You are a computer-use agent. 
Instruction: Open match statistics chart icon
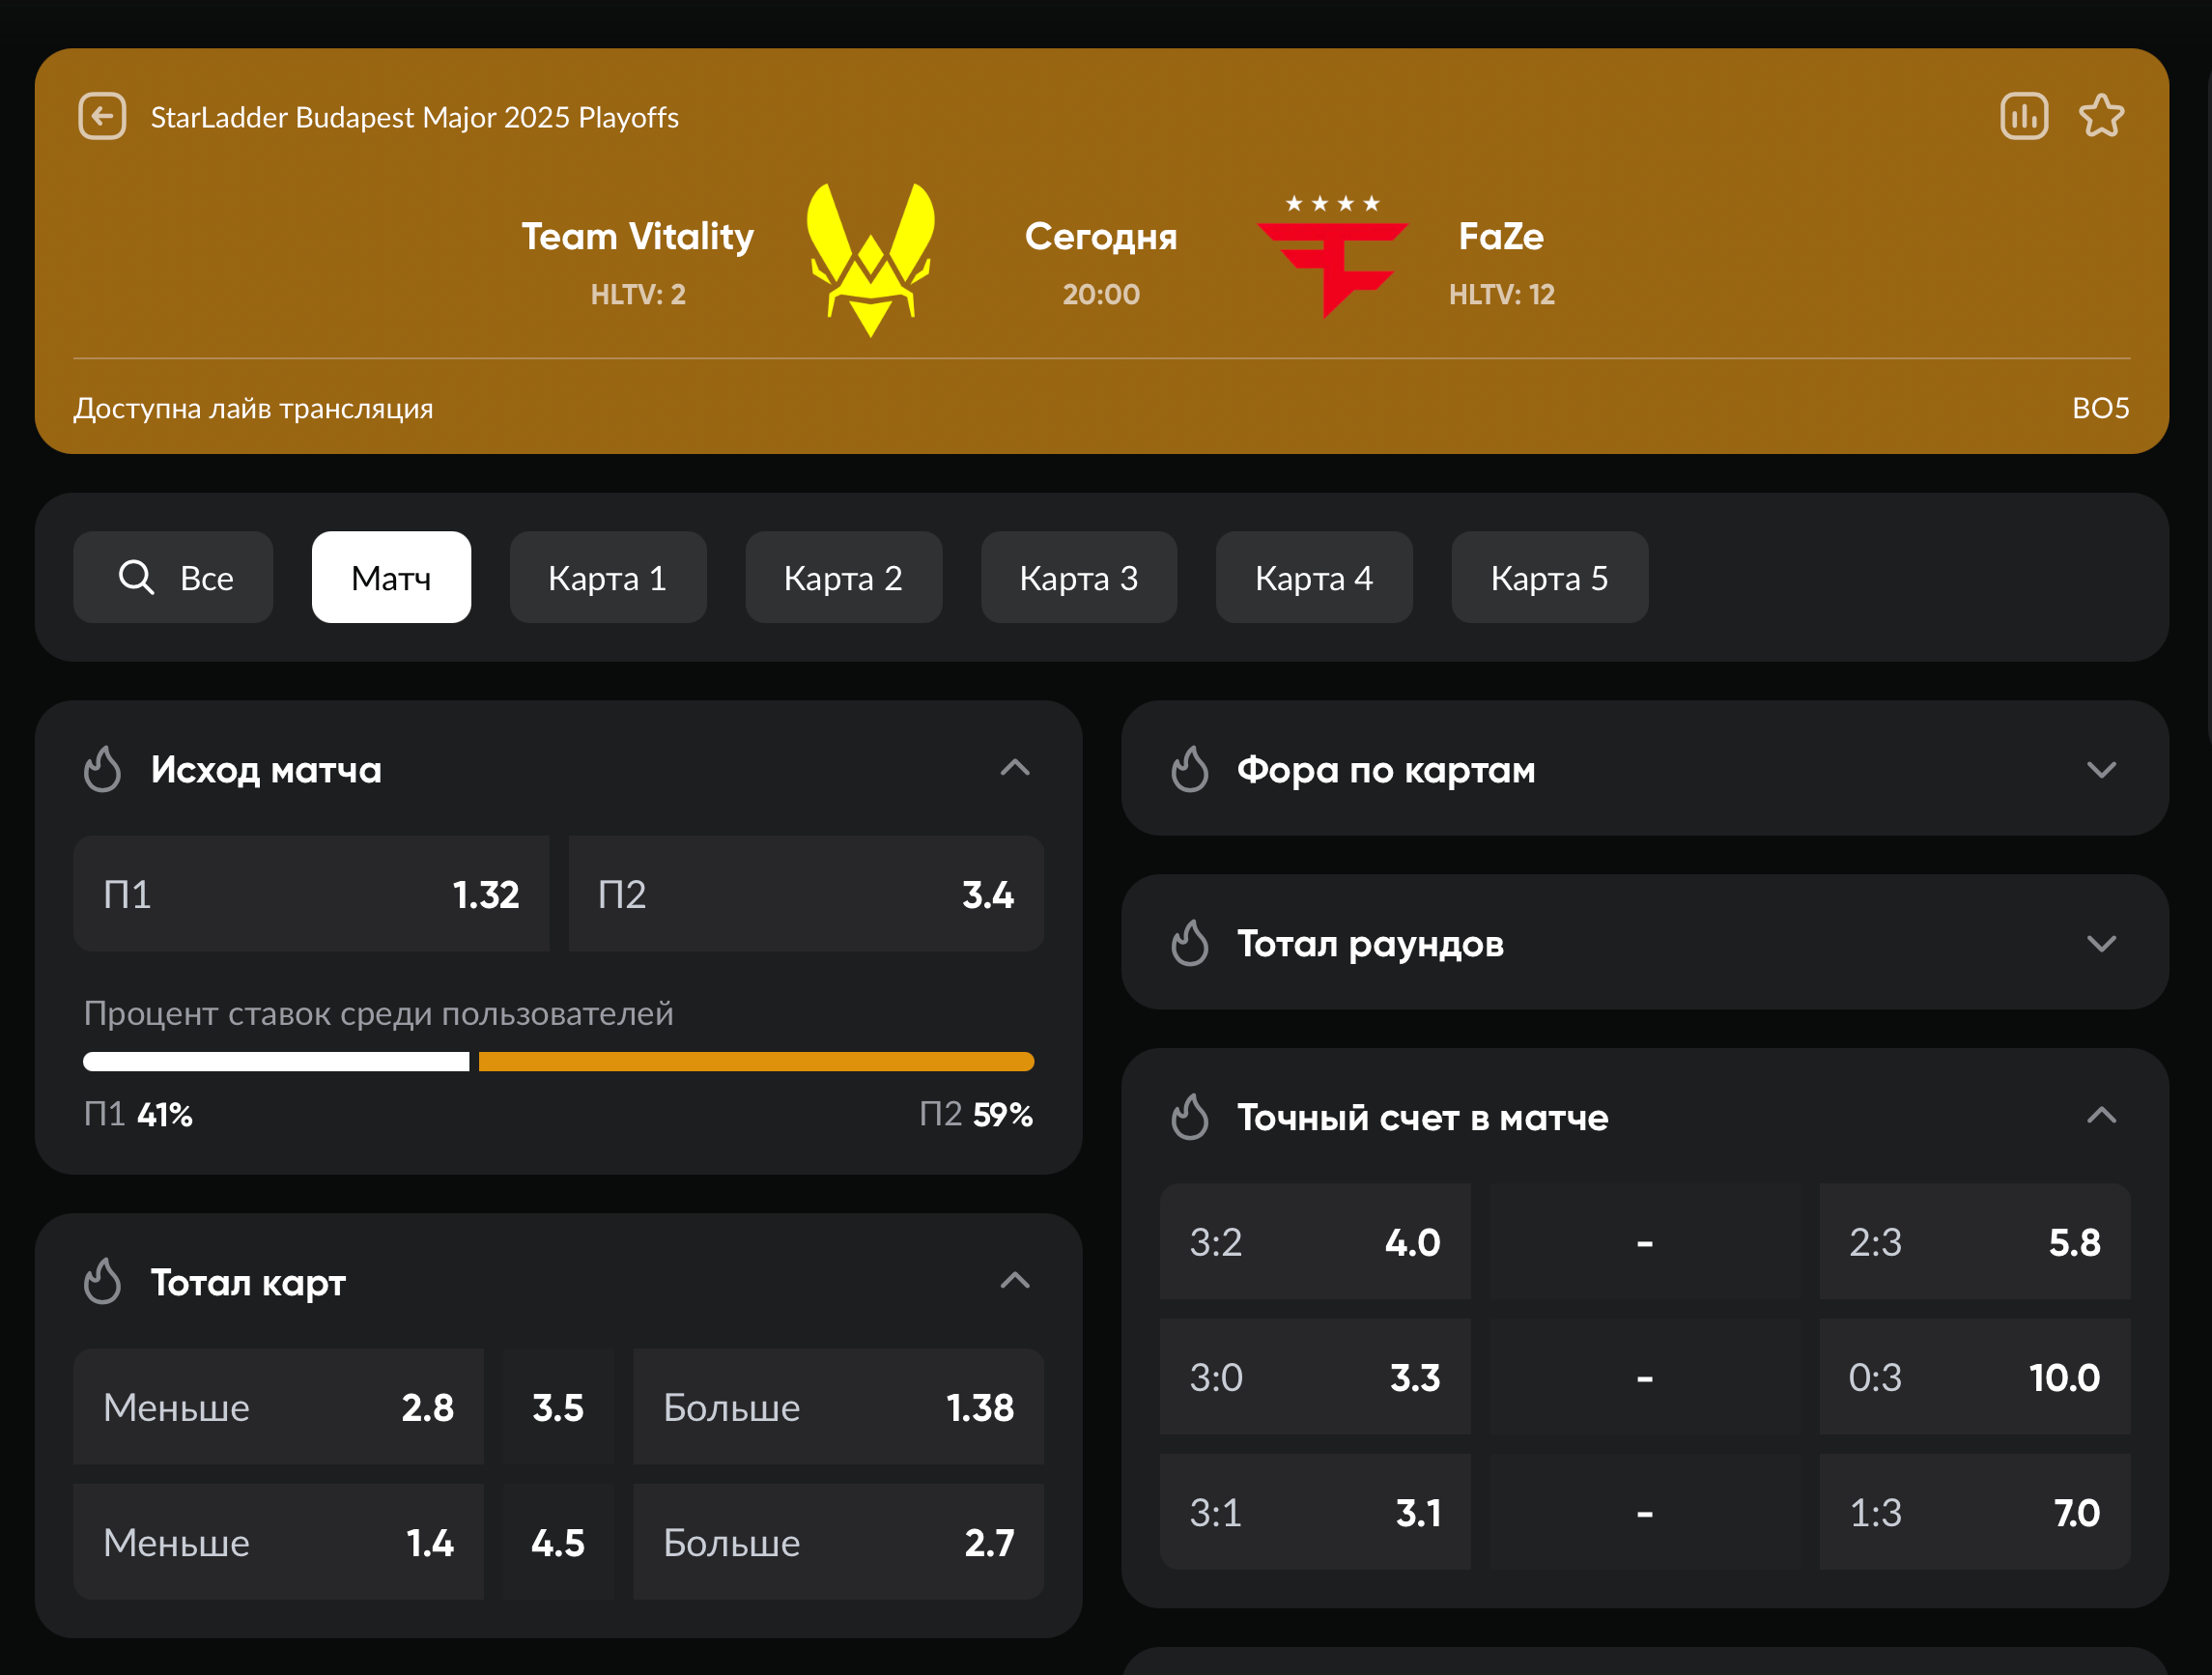2024,117
